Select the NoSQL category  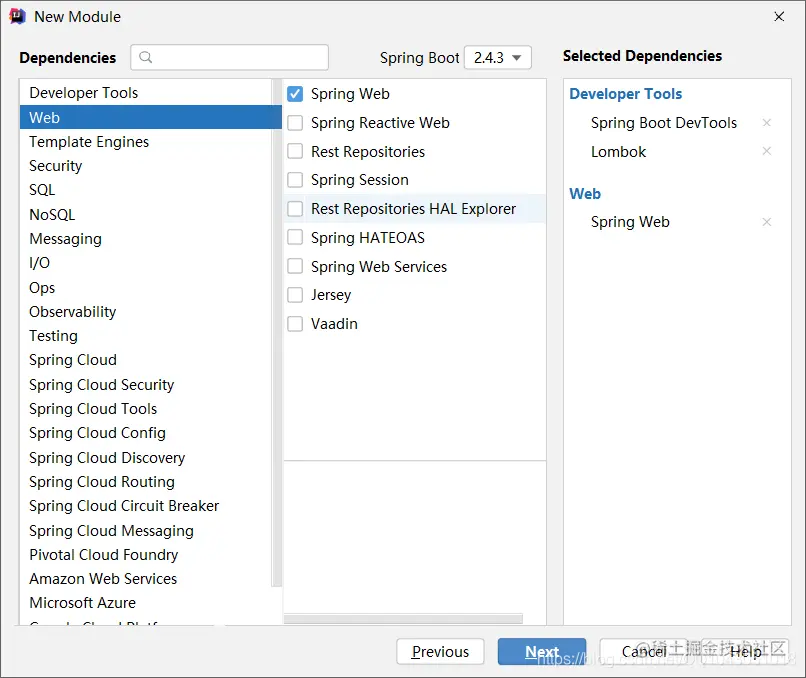52,215
